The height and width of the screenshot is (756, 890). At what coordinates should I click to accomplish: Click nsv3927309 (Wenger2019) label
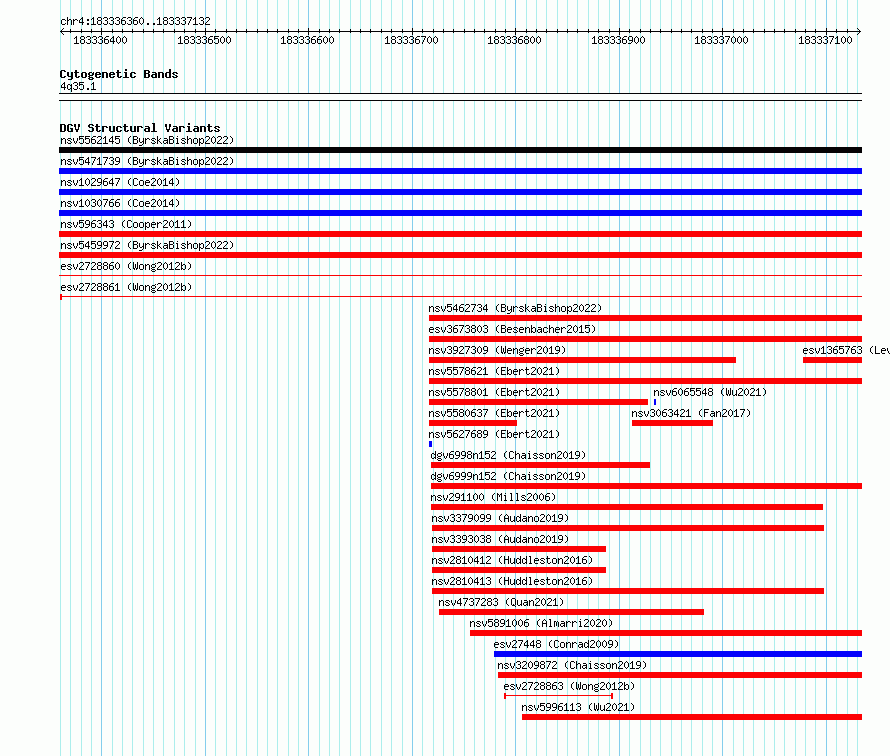tap(497, 350)
